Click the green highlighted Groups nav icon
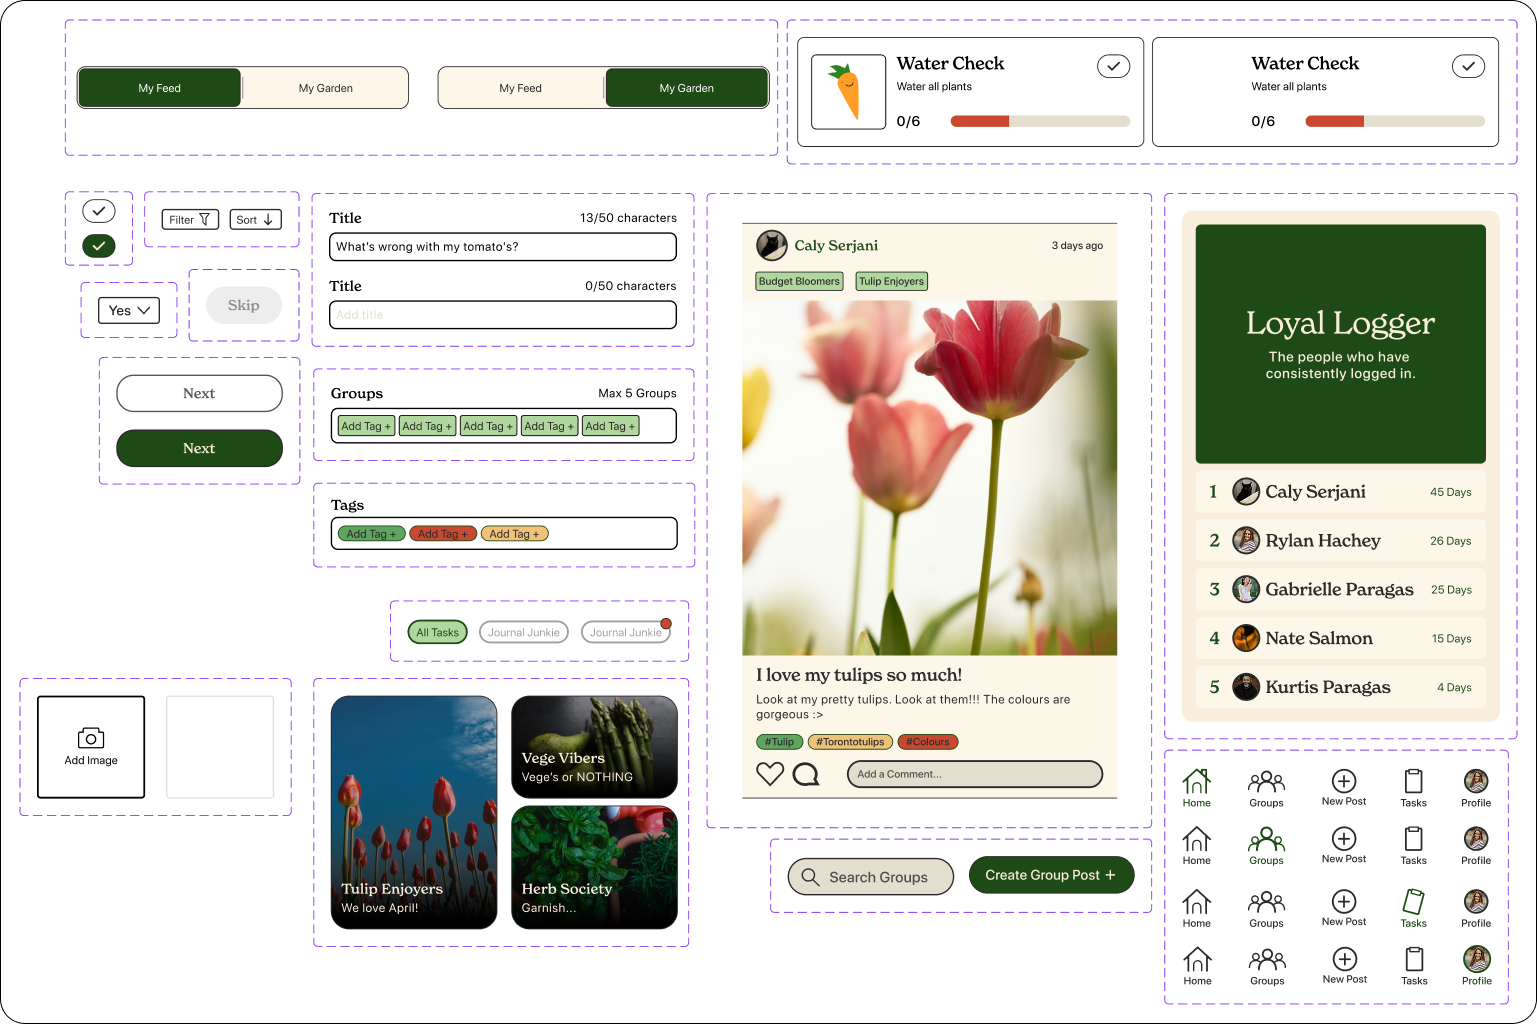Image resolution: width=1537 pixels, height=1024 pixels. click(x=1266, y=839)
